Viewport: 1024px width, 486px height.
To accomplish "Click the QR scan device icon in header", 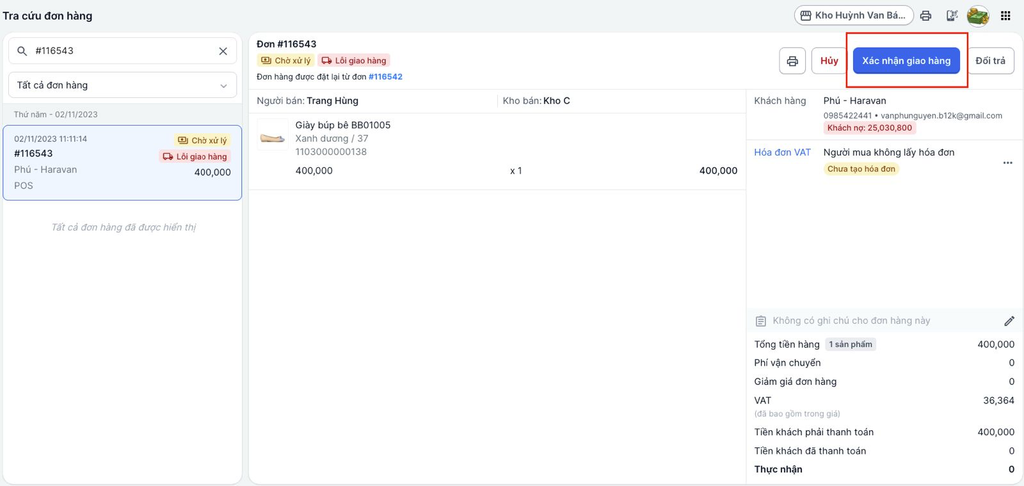I will [x=952, y=16].
